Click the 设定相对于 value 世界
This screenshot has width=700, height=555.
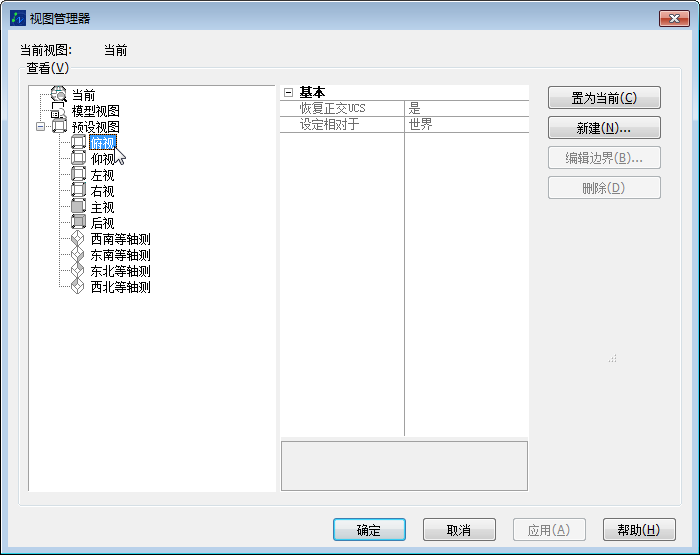point(466,125)
